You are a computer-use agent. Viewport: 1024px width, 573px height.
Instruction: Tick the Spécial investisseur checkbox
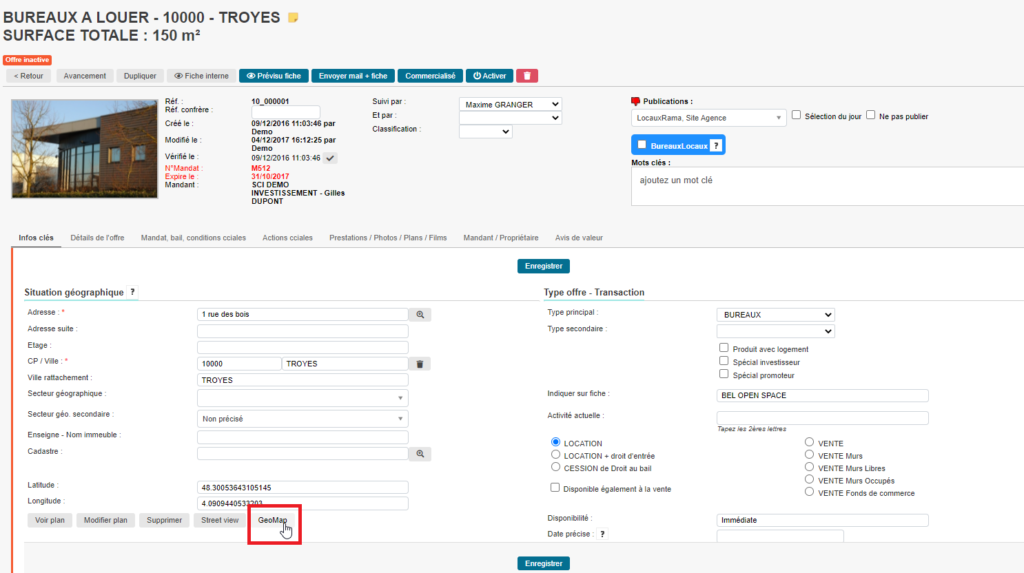pos(724,361)
